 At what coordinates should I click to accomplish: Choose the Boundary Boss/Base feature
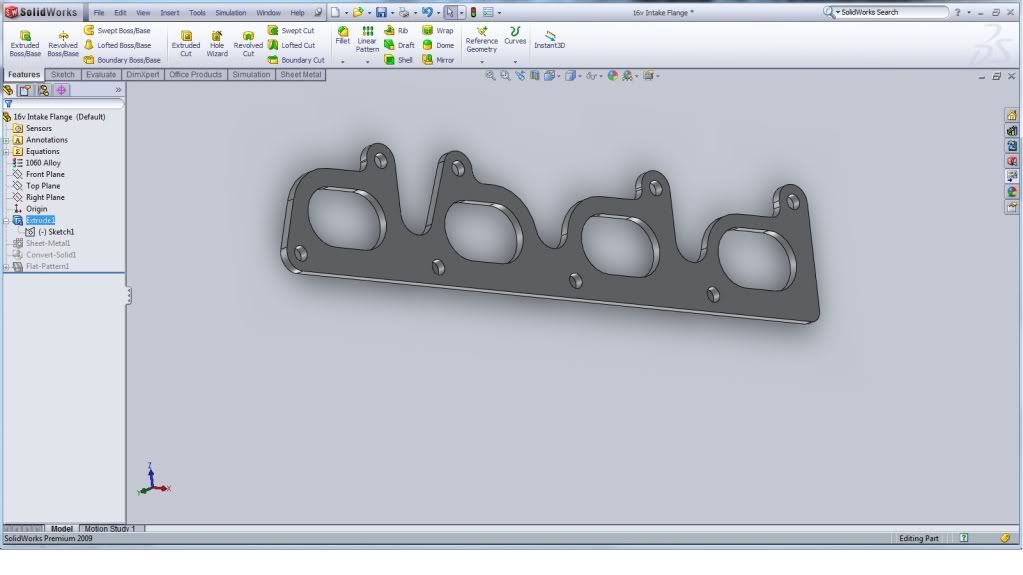[122, 59]
